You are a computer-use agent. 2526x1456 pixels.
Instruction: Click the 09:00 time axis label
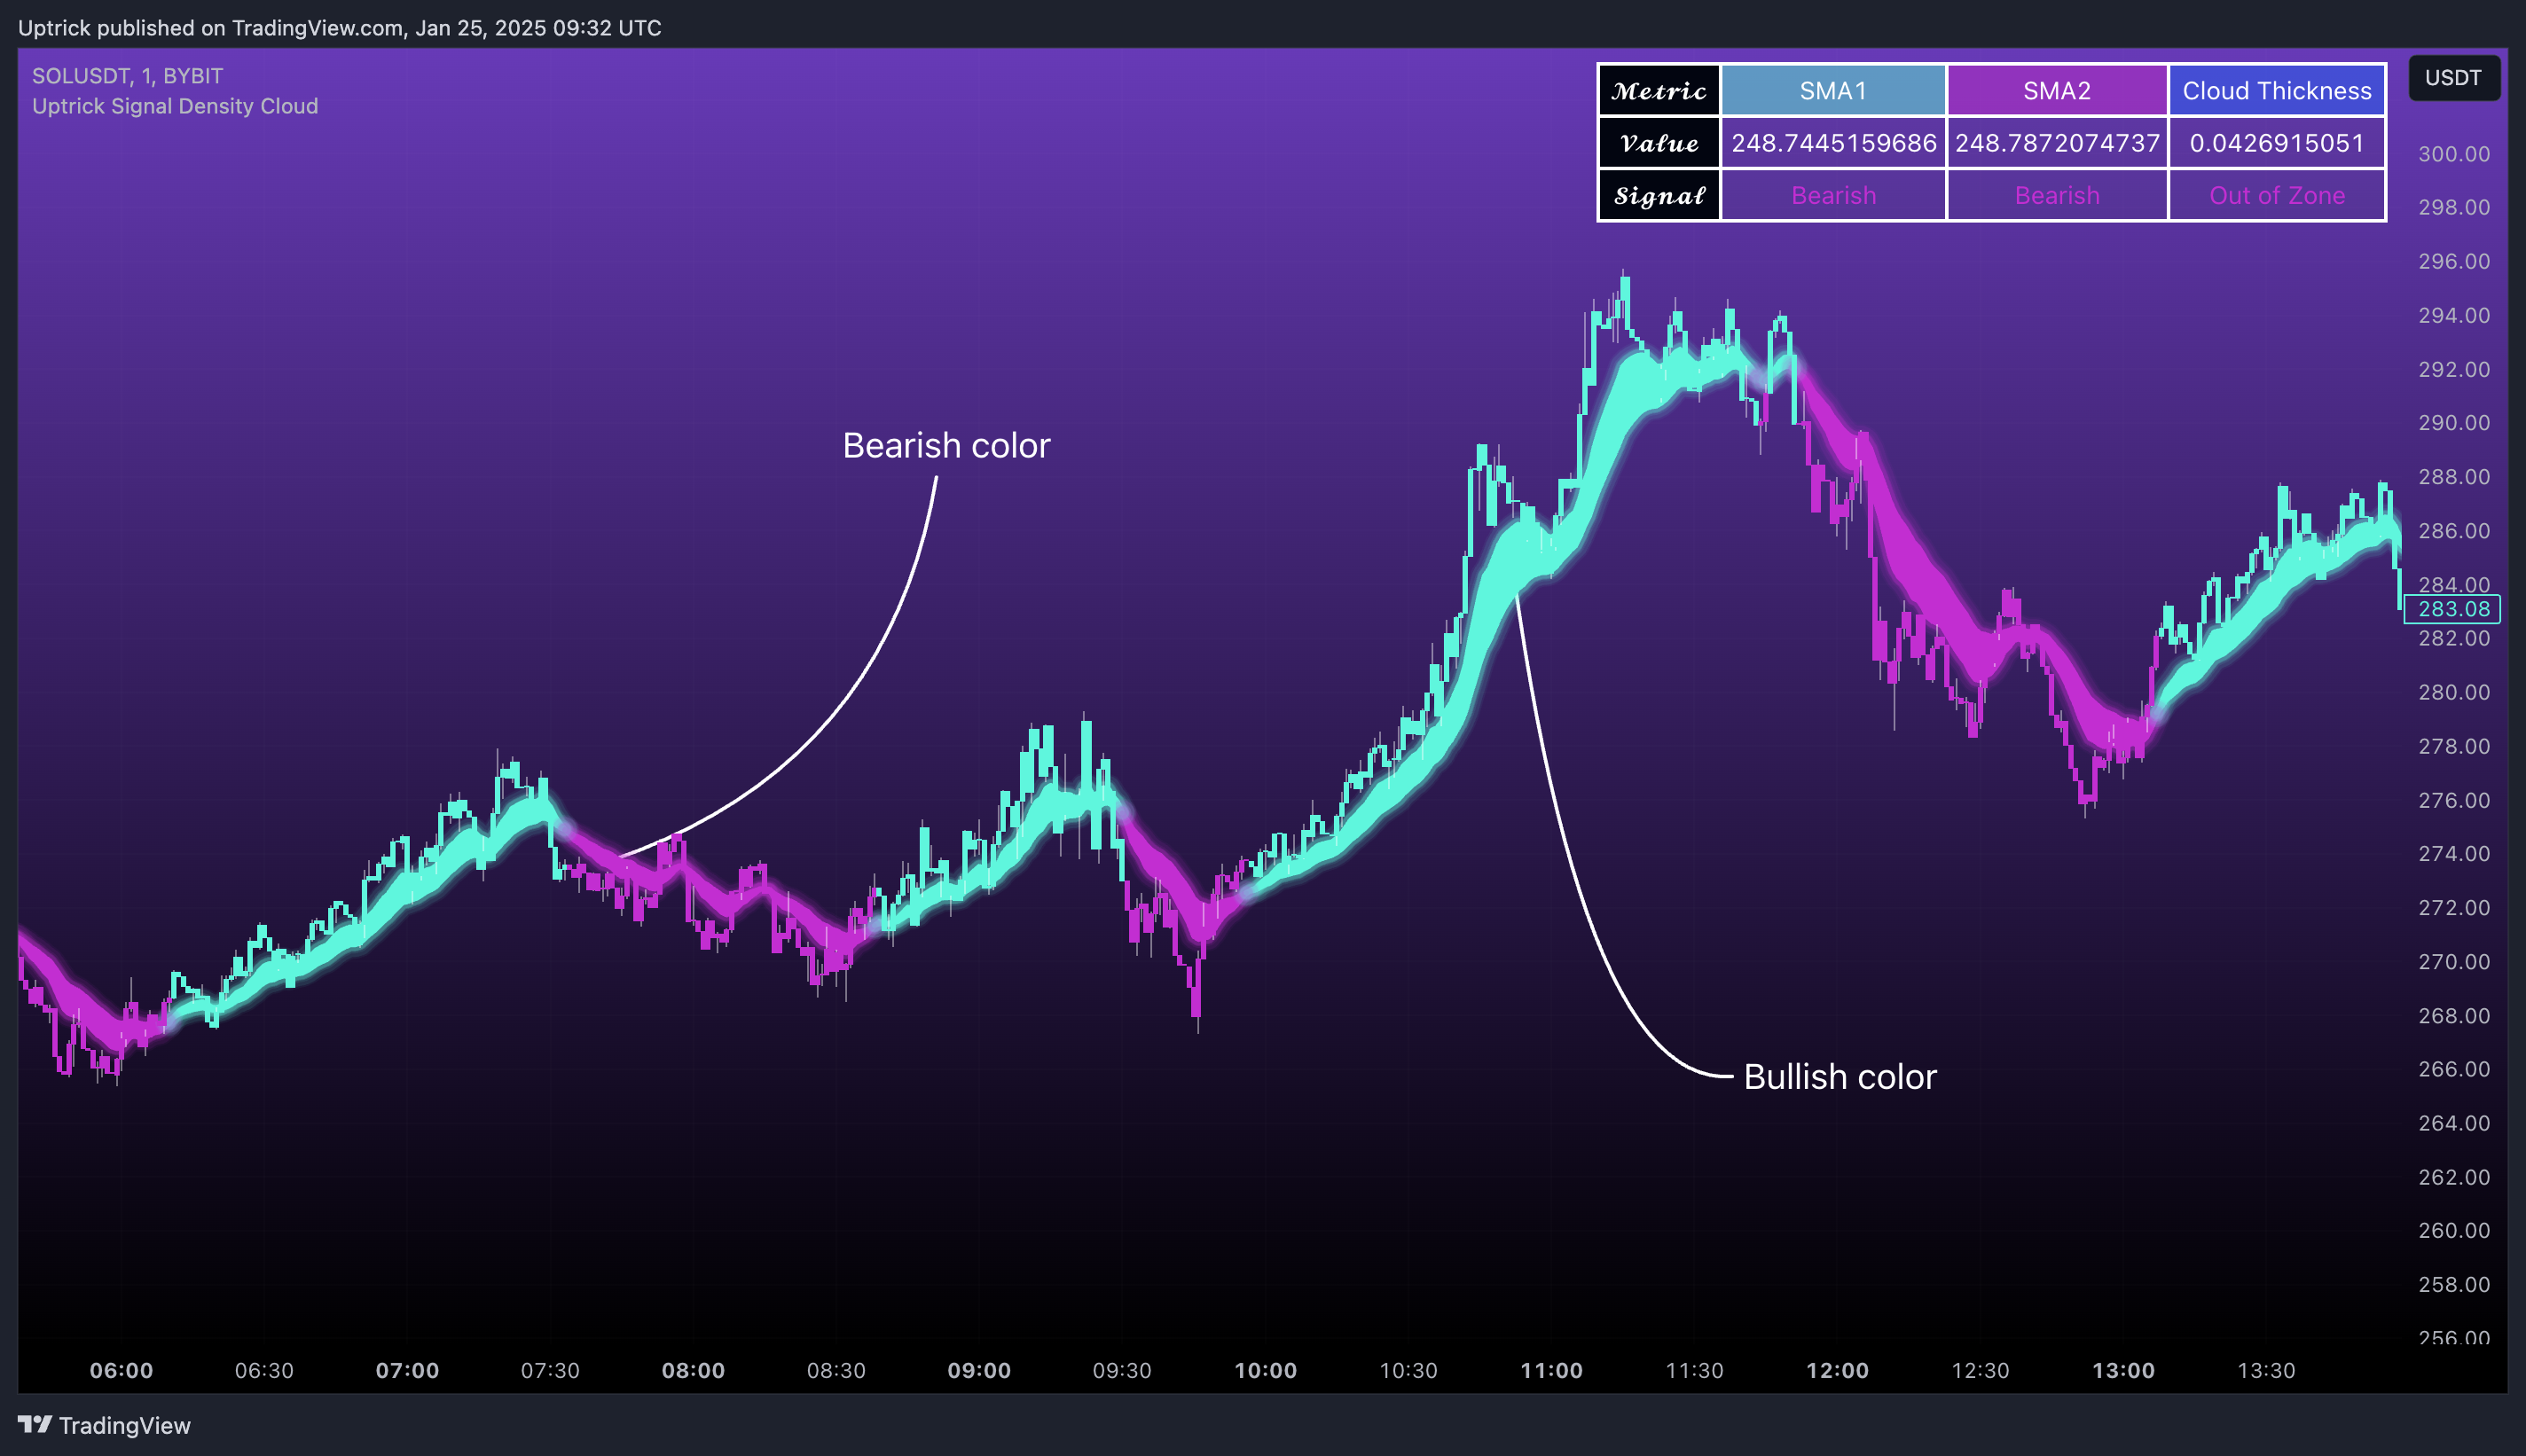(x=979, y=1371)
